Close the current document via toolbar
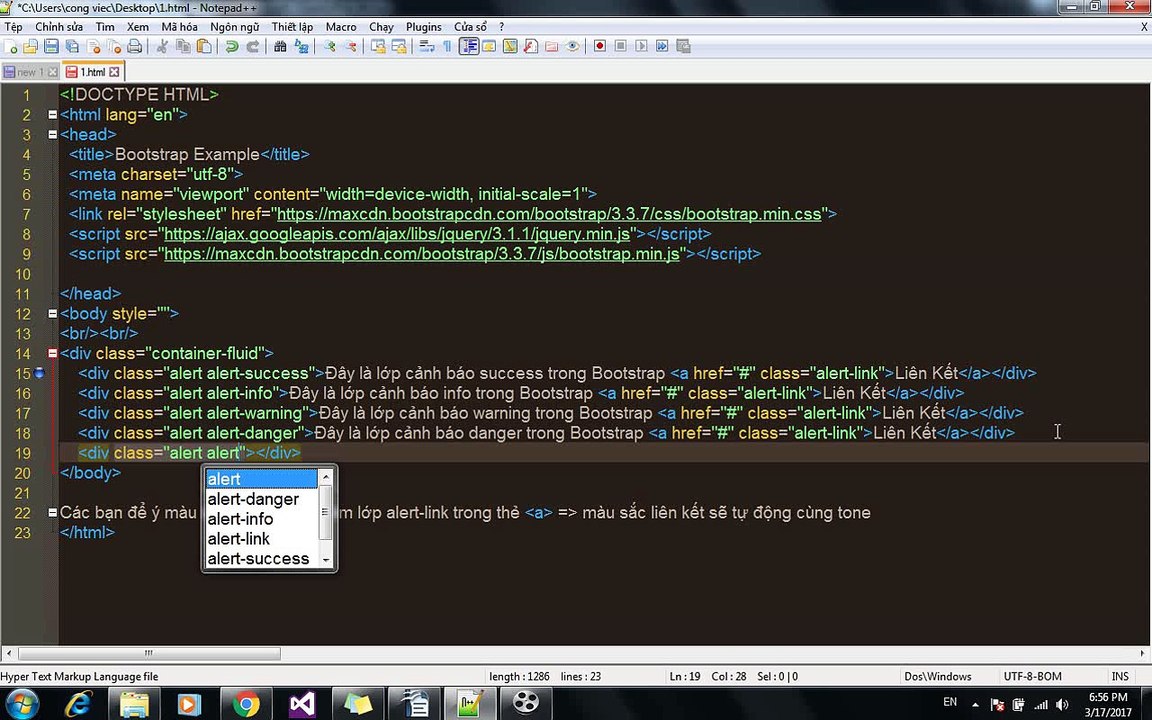 (x=93, y=46)
